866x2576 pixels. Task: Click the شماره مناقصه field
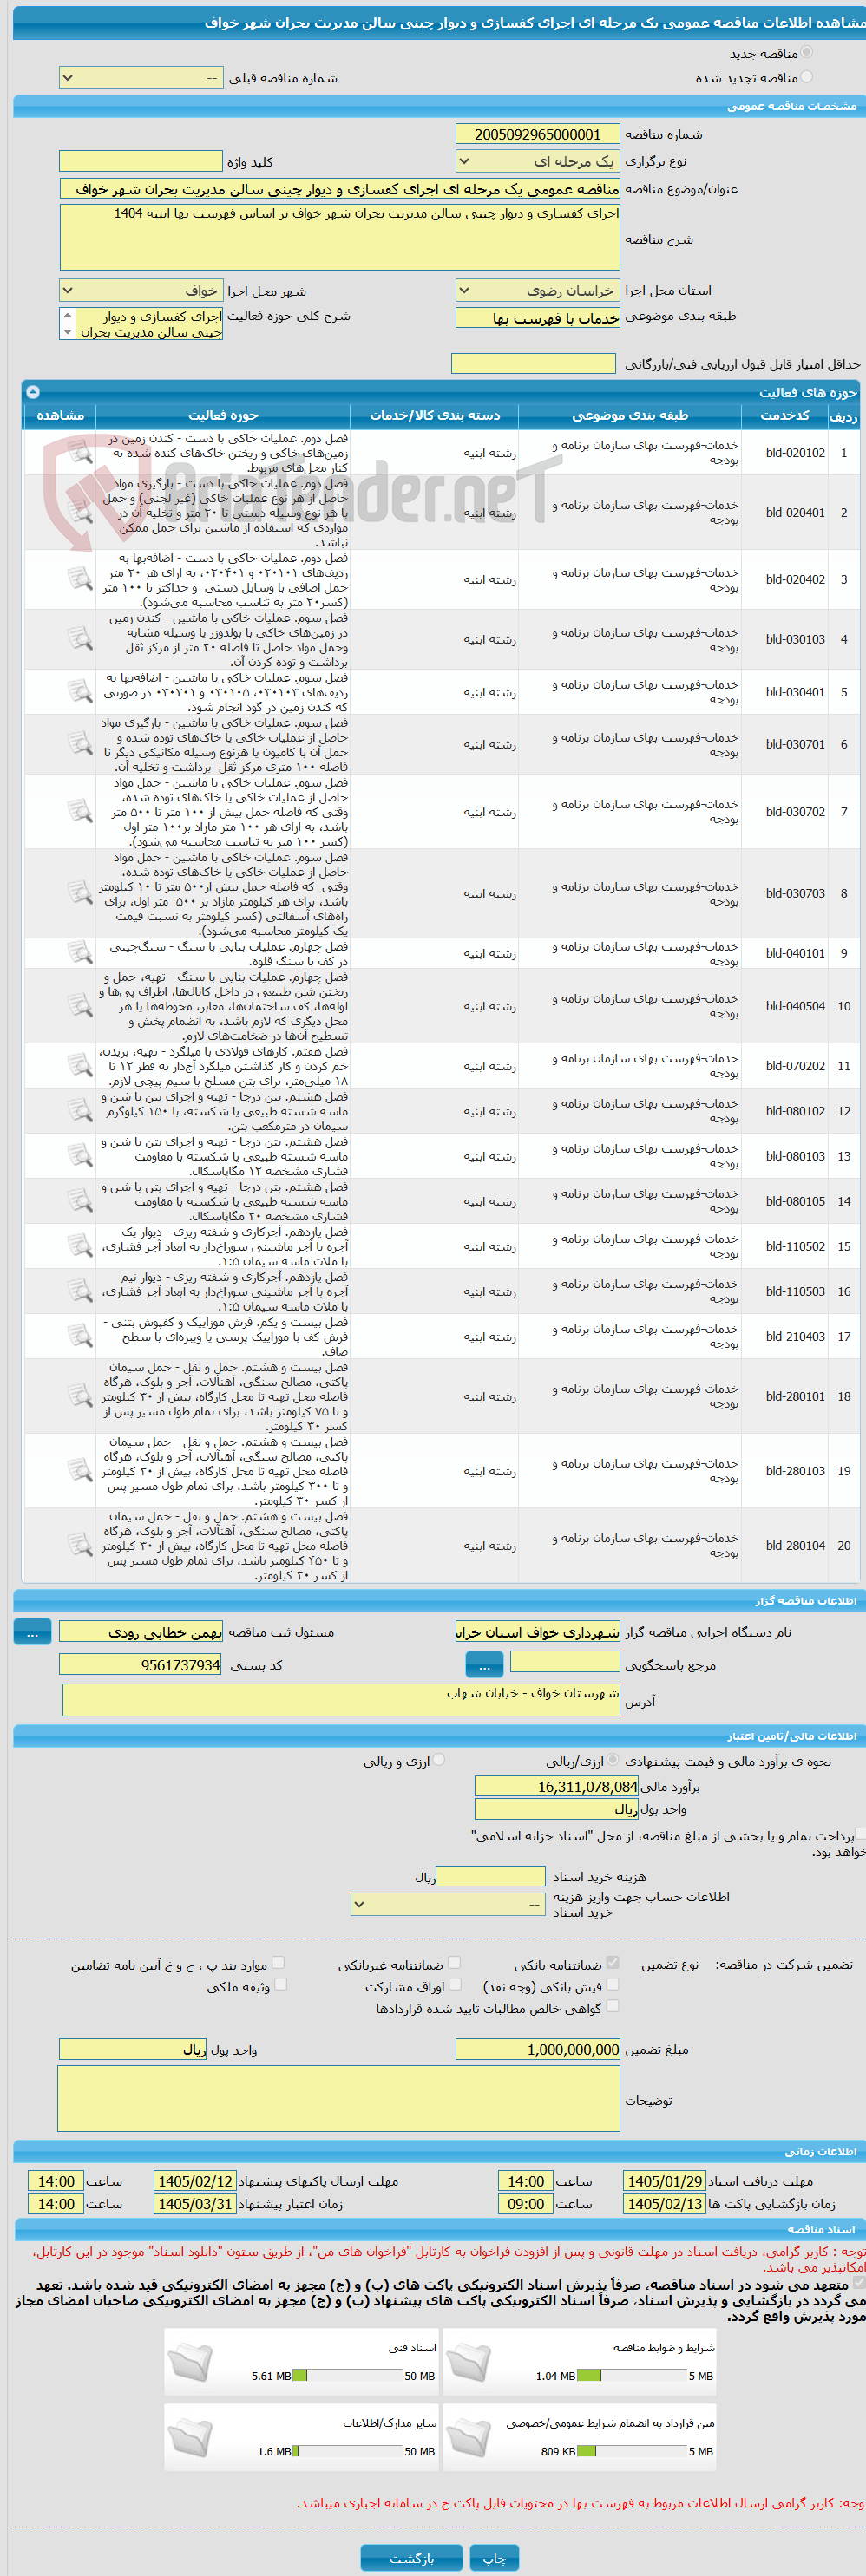pos(537,134)
